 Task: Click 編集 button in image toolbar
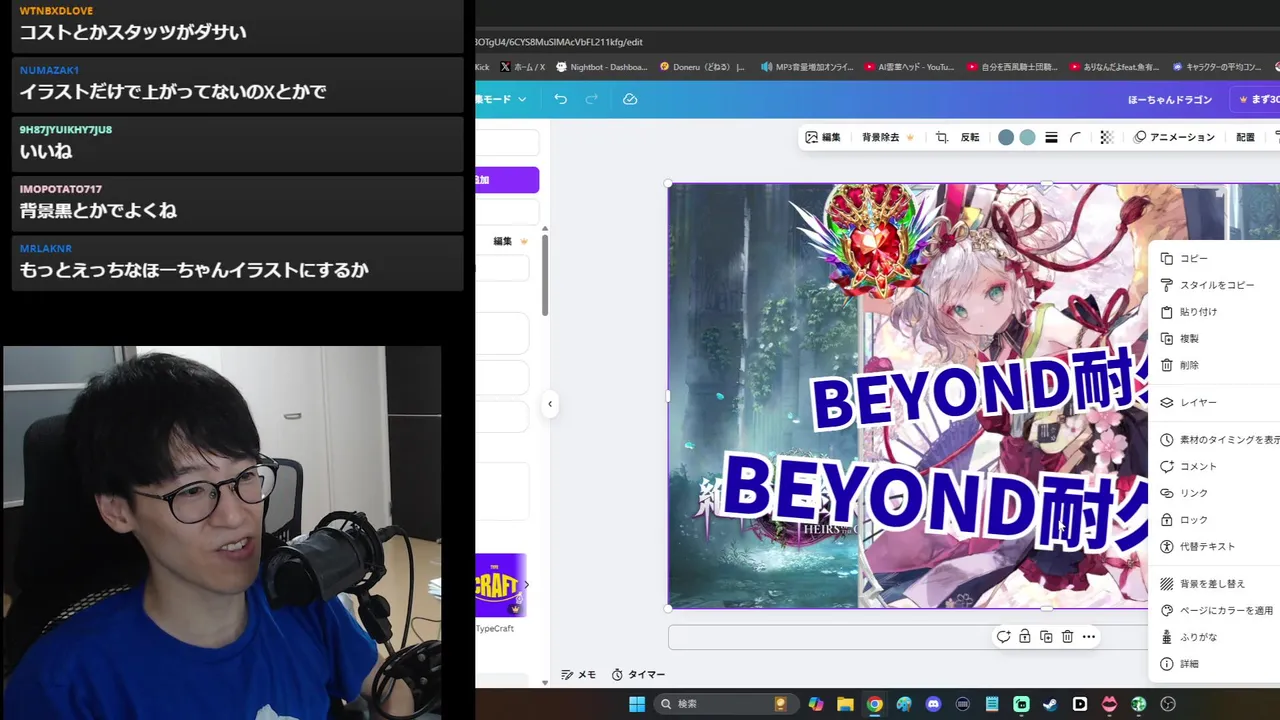click(x=823, y=137)
